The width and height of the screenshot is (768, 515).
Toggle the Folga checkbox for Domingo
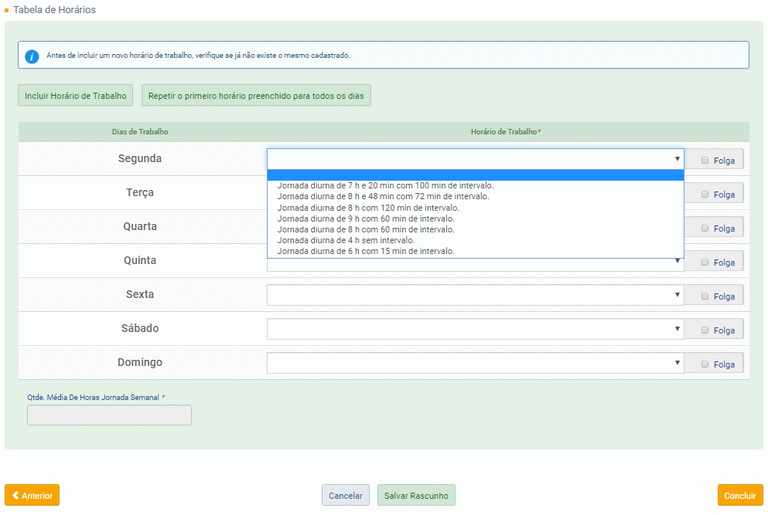pyautogui.click(x=705, y=364)
